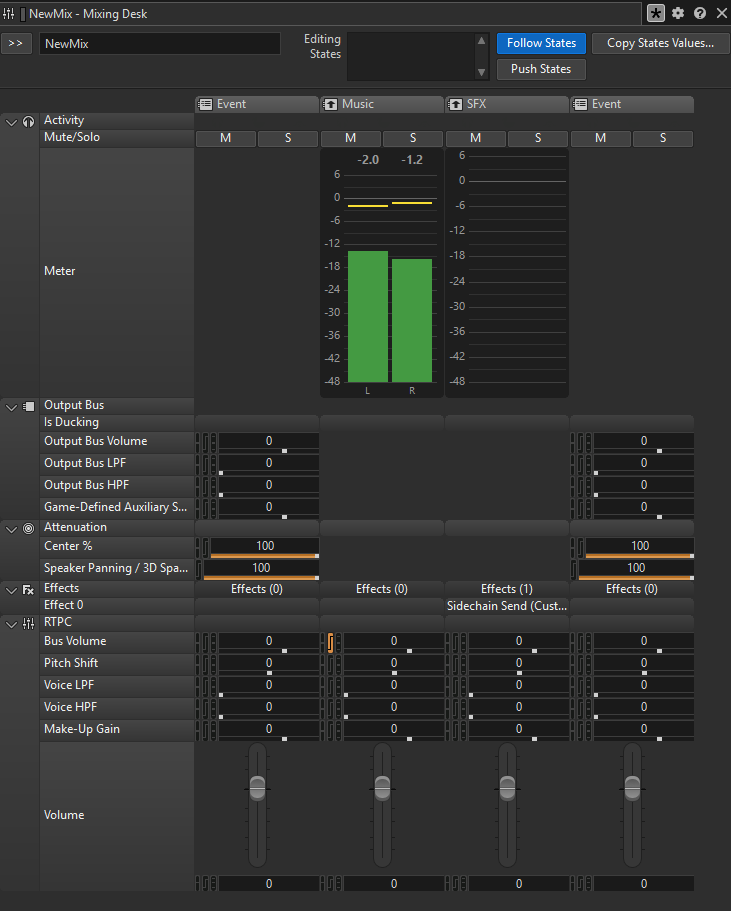The width and height of the screenshot is (731, 911).
Task: Collapse the RTPC section
Action: pyautogui.click(x=11, y=625)
